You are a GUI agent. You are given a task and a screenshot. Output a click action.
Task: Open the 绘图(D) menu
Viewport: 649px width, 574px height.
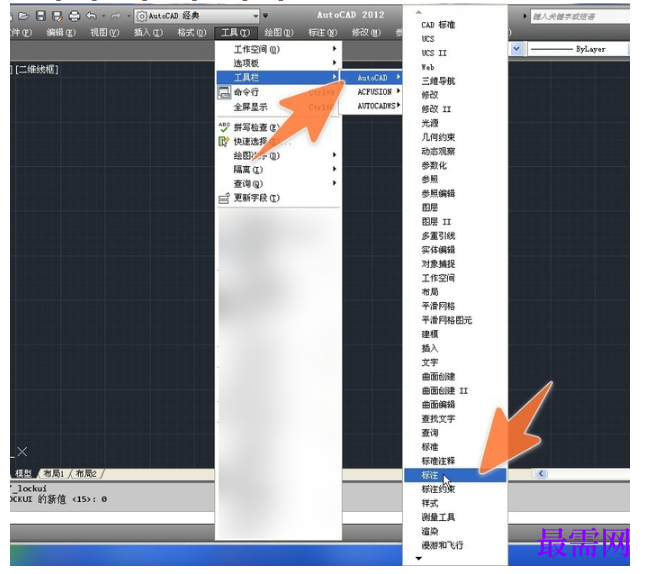pos(279,32)
